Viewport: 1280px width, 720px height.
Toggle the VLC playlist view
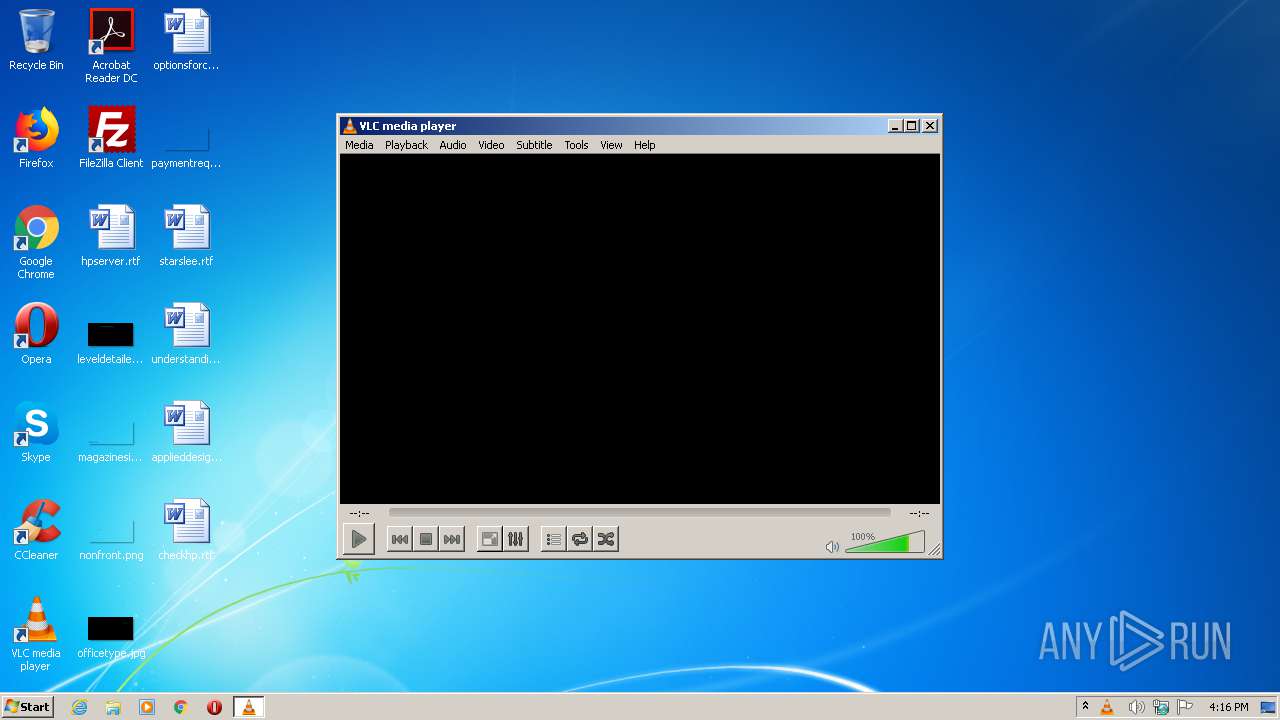point(553,539)
